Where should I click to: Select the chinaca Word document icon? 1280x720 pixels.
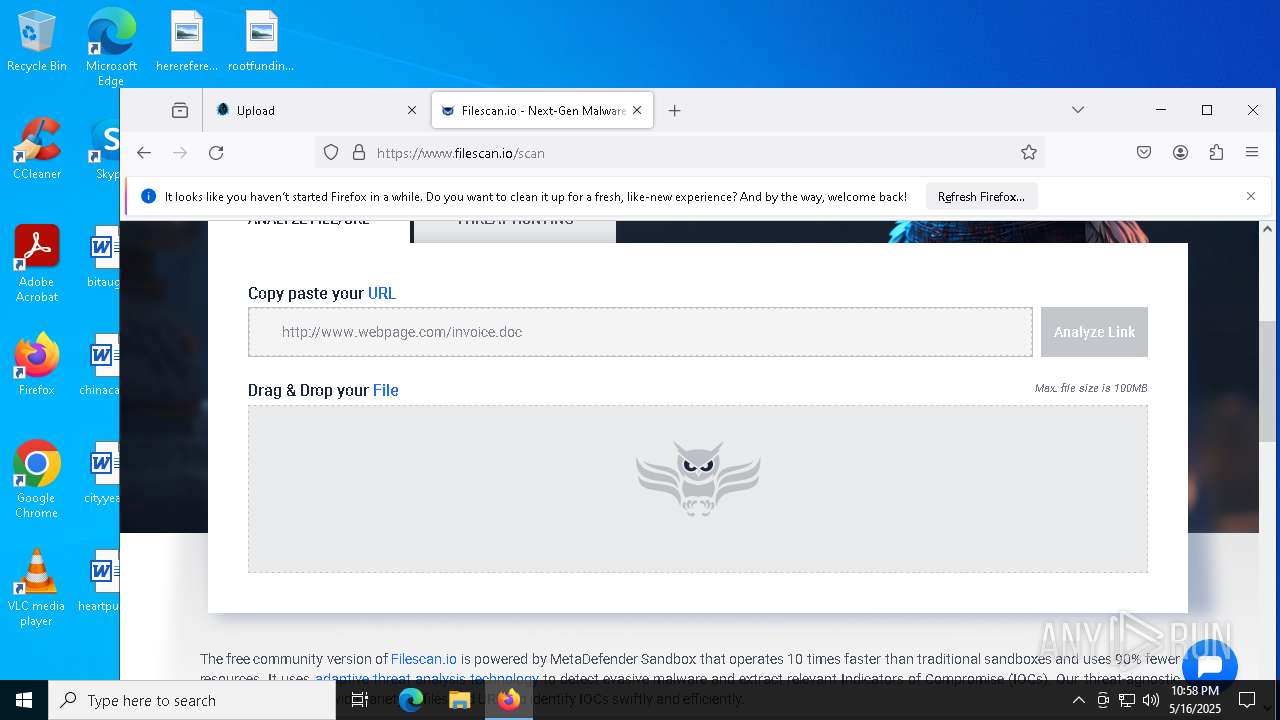pyautogui.click(x=101, y=365)
